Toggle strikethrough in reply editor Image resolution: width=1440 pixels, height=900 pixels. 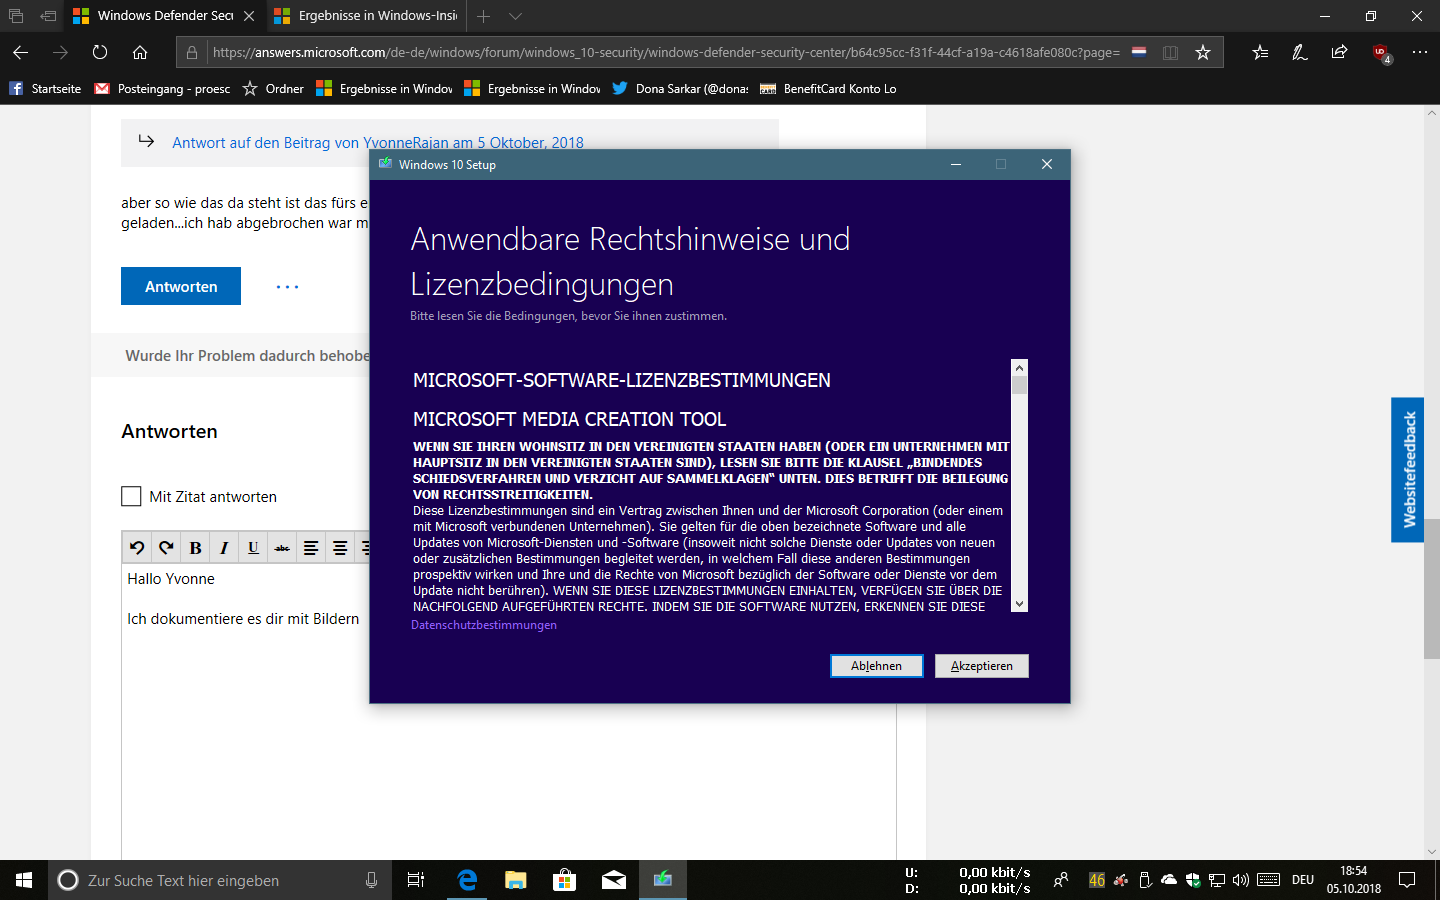(282, 547)
